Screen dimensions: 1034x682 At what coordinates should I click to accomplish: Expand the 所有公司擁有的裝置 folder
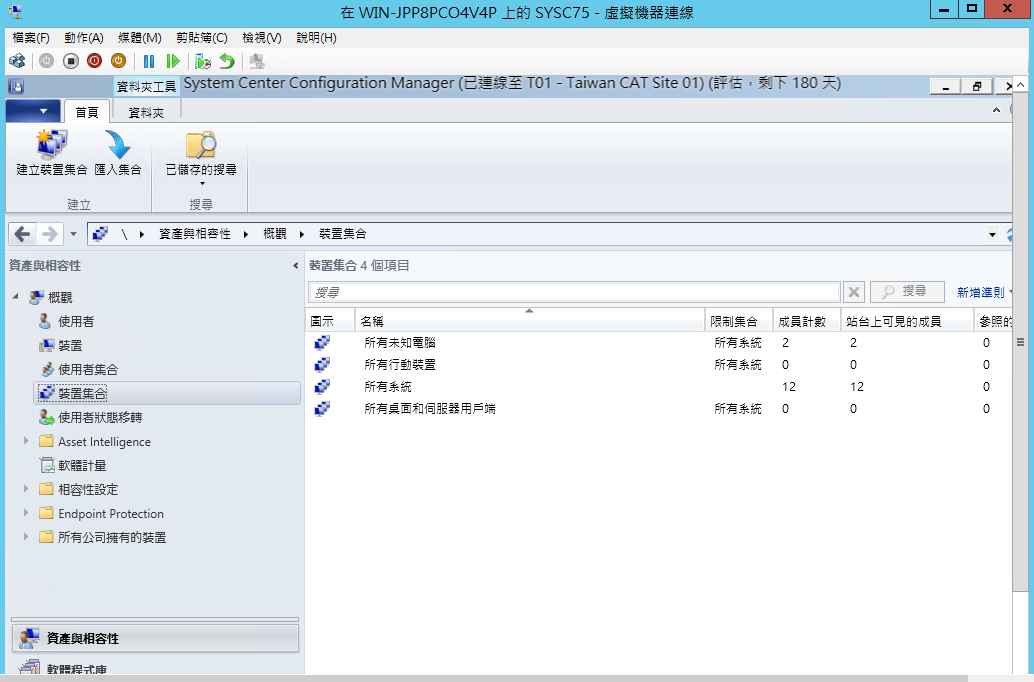coord(26,536)
